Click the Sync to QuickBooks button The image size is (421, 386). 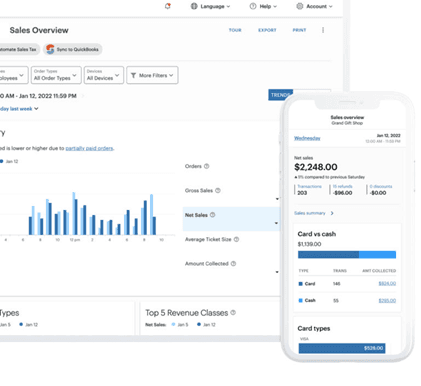[x=73, y=49]
